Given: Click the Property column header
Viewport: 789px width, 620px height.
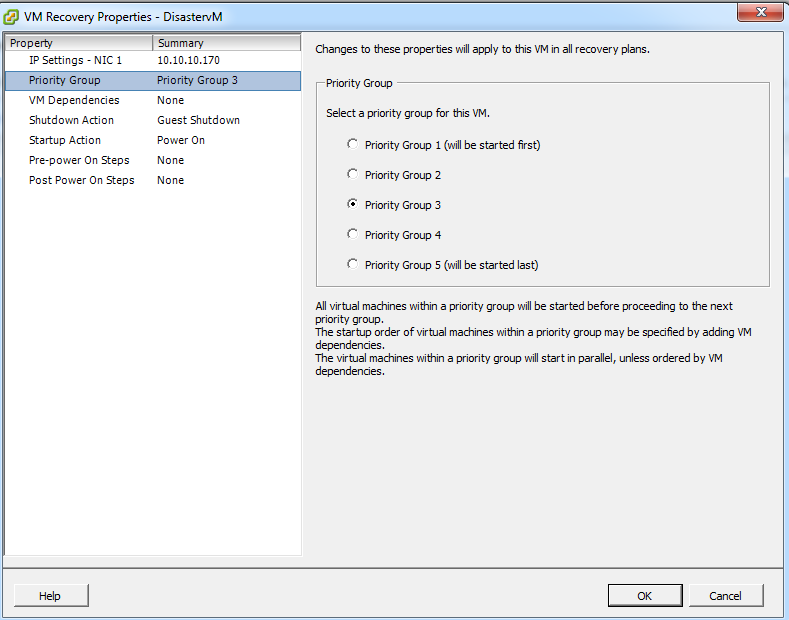Looking at the screenshot, I should pyautogui.click(x=78, y=43).
